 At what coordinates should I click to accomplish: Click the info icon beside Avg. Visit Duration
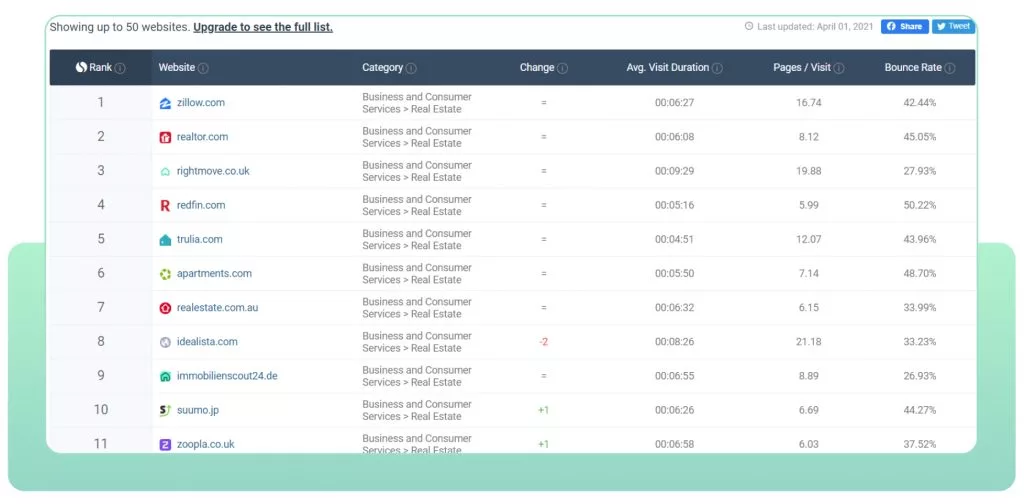pos(717,68)
